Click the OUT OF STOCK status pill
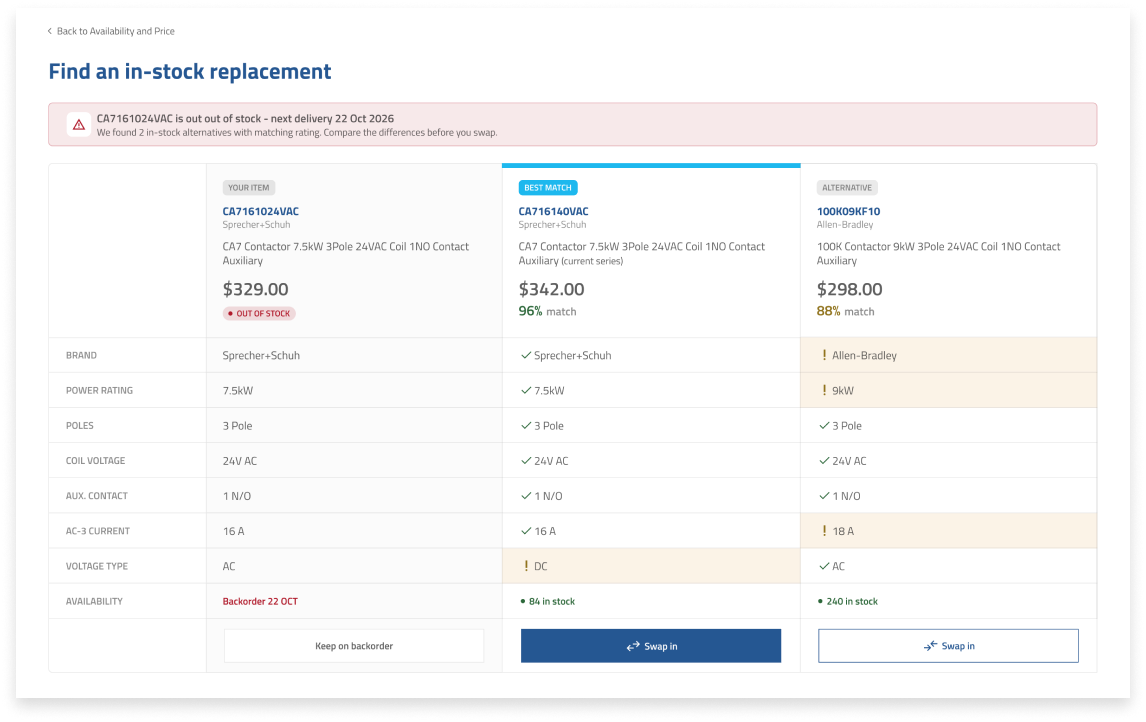This screenshot has width=1146, height=722. coord(259,314)
